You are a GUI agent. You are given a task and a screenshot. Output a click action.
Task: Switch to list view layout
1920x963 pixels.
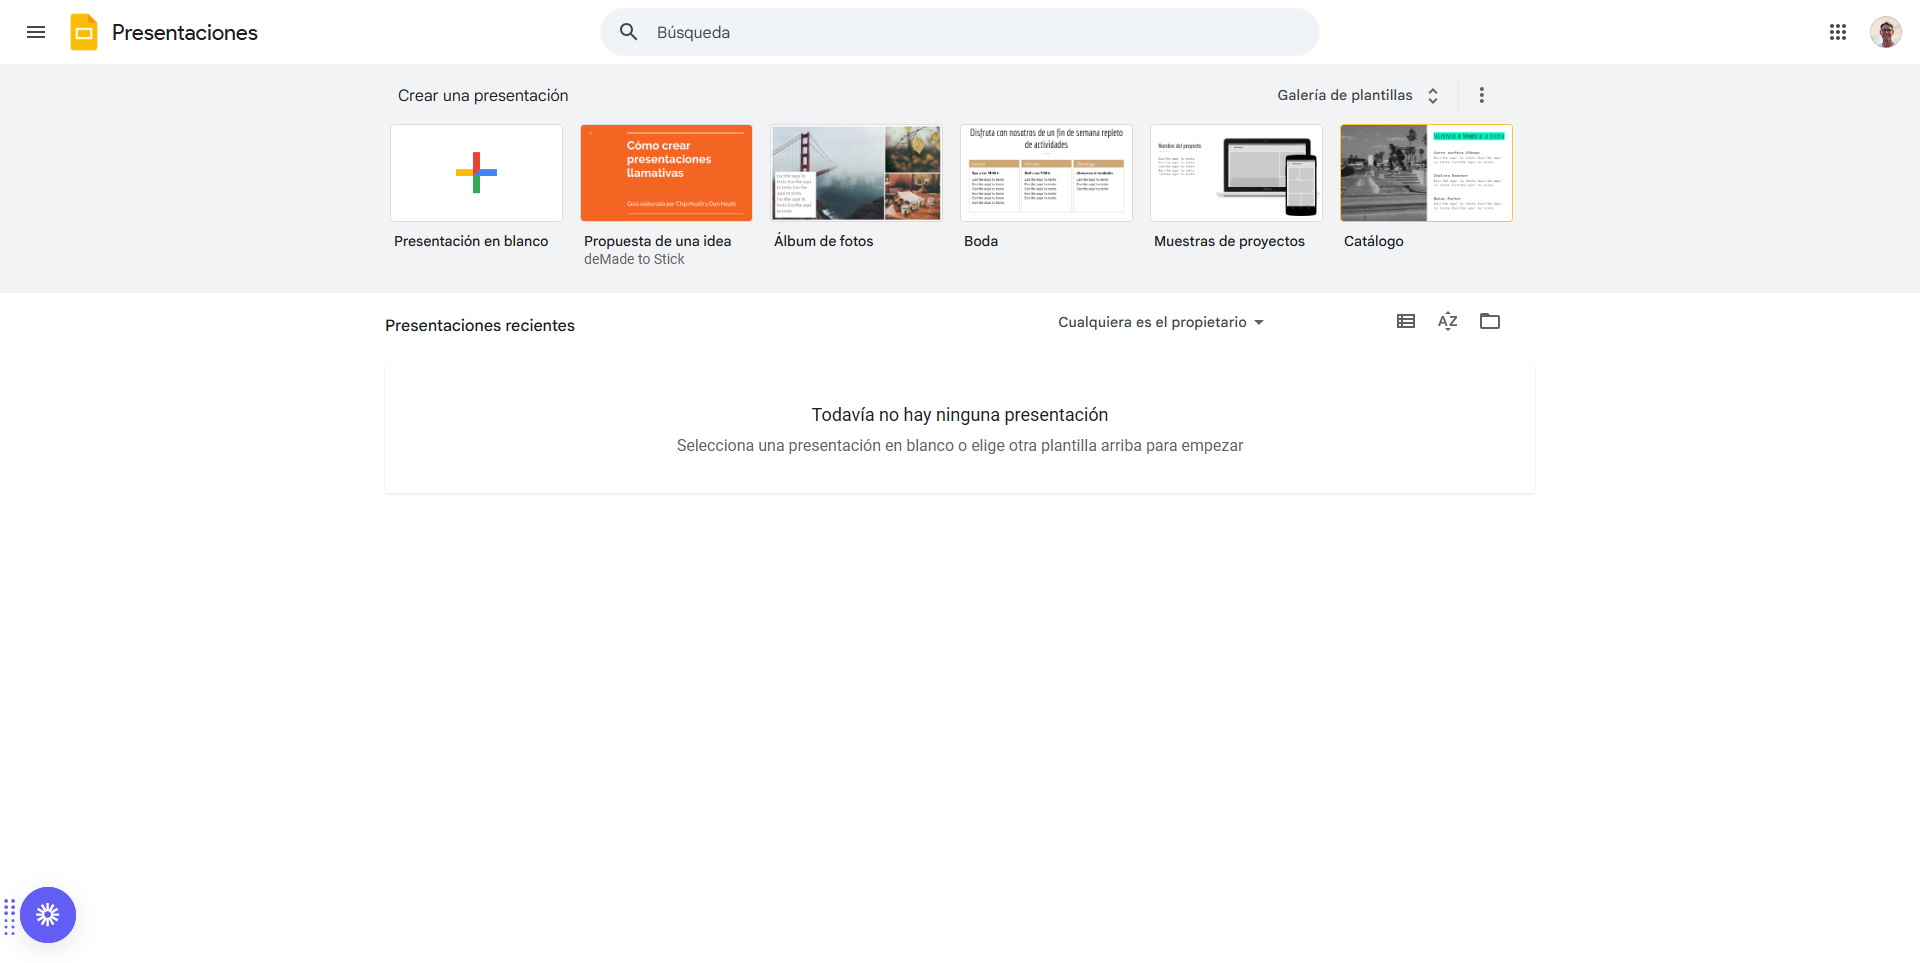[x=1405, y=321]
